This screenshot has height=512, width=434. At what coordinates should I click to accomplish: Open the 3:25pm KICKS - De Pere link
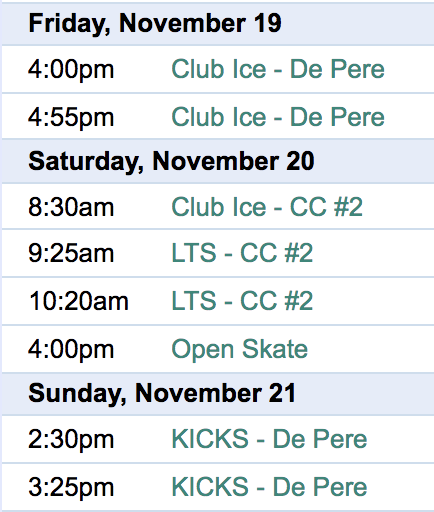269,487
